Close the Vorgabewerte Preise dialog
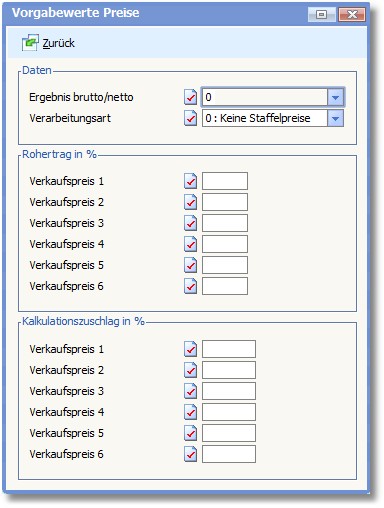Image resolution: width=384 pixels, height=508 pixels. click(352, 14)
